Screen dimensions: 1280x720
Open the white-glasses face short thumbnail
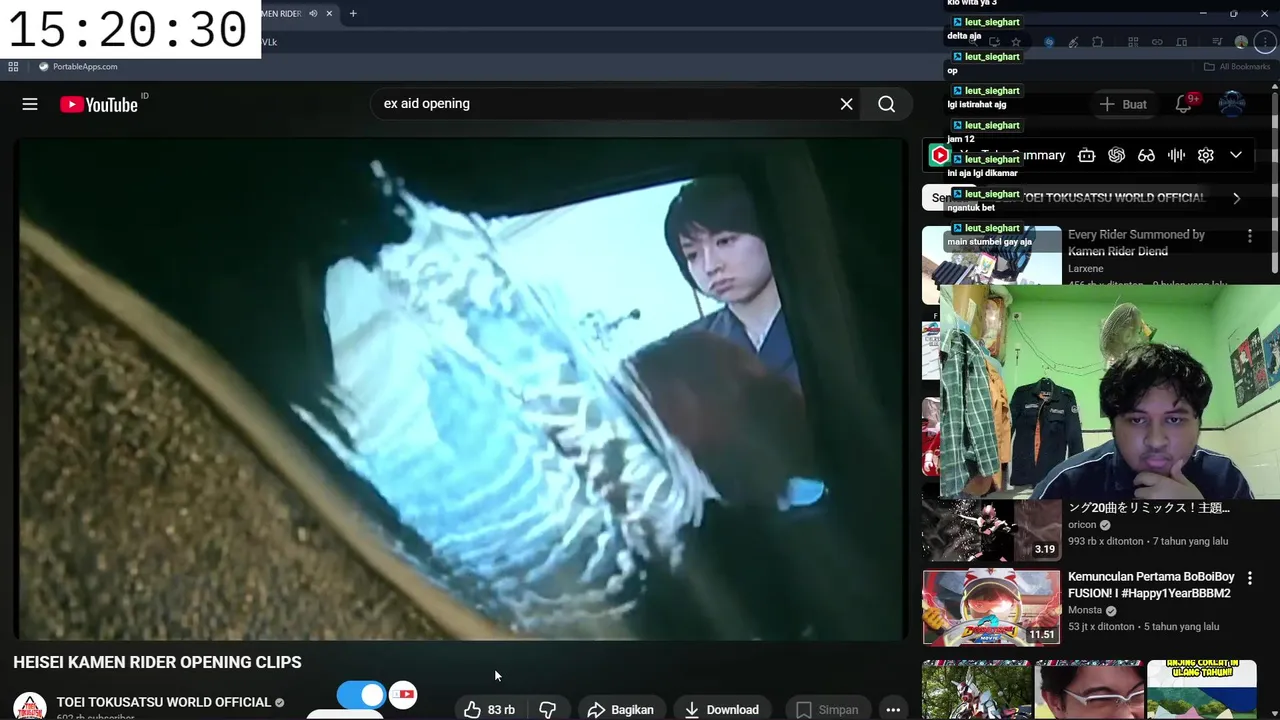coord(1088,689)
